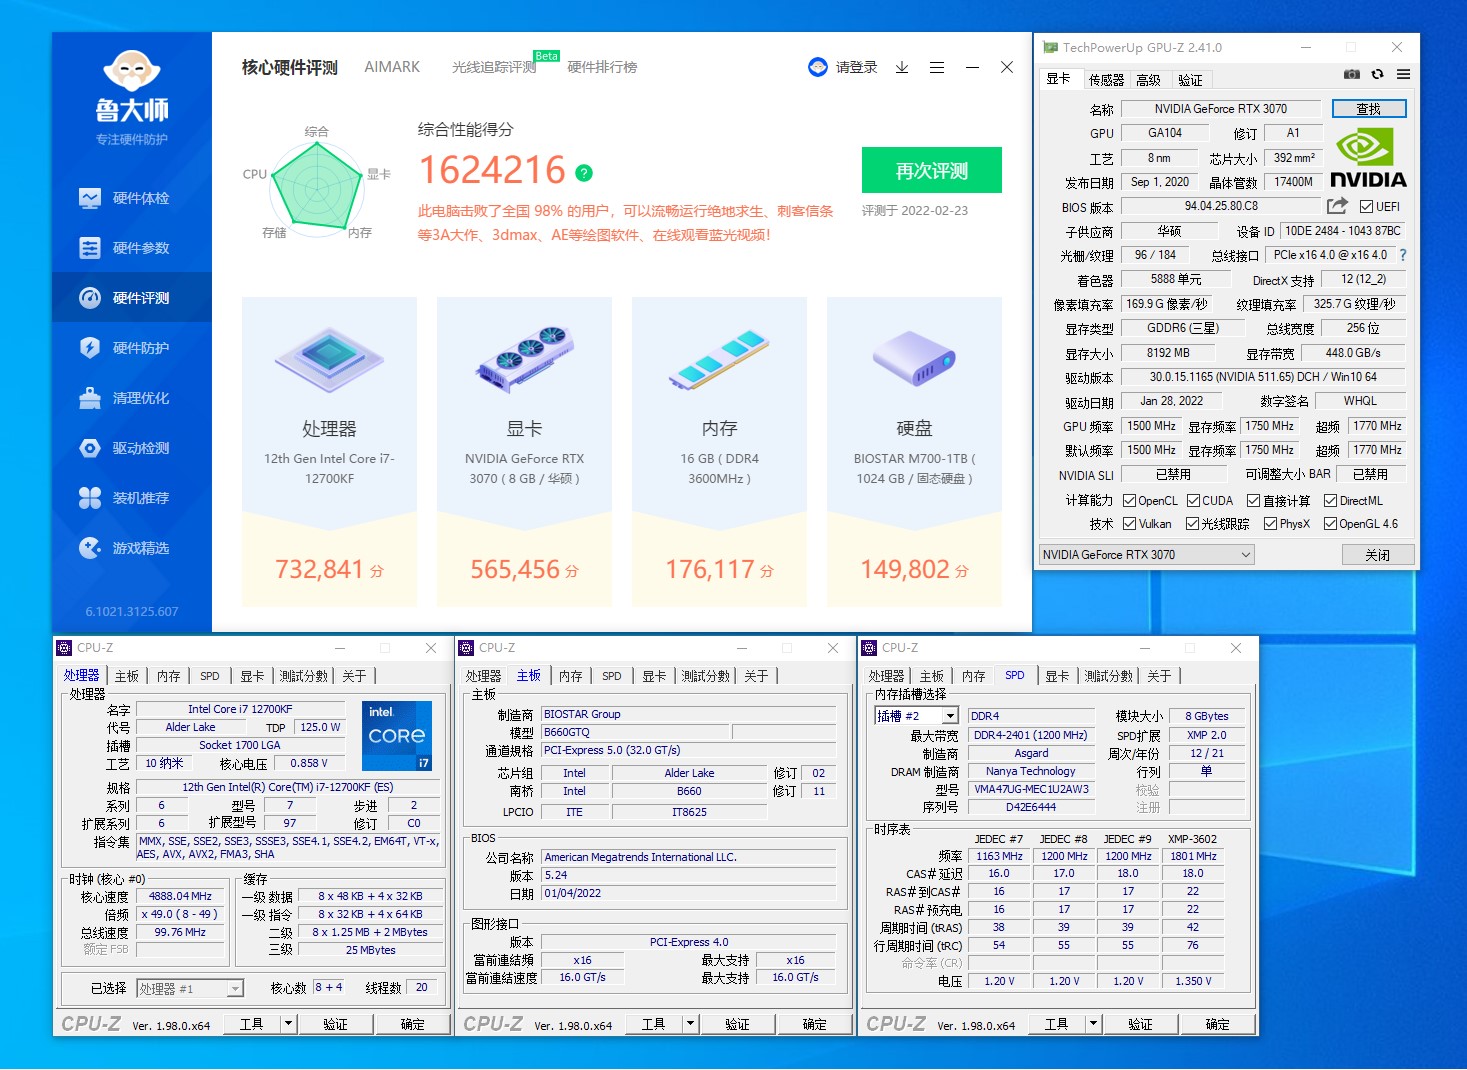This screenshot has width=1467, height=1070.
Task: Toggle Vulkan checkbox in GPU-Z
Action: (x=1129, y=524)
